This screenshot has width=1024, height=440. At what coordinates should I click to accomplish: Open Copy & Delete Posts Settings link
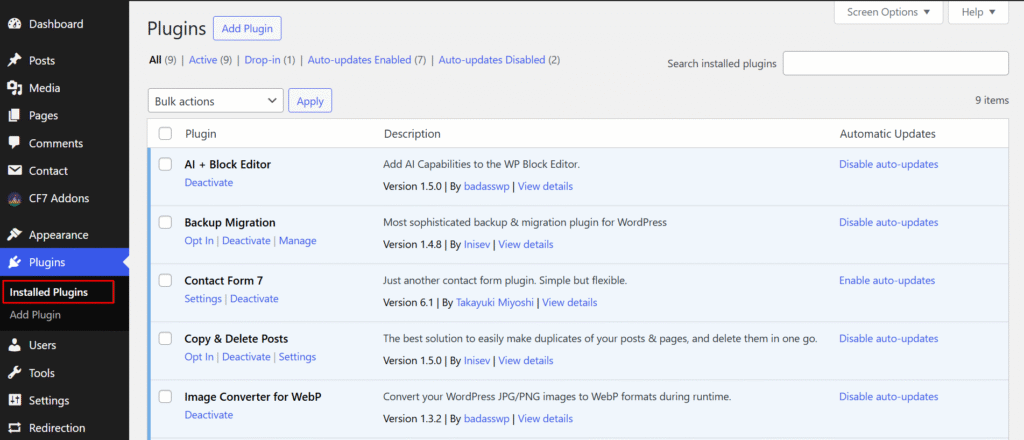coord(298,357)
